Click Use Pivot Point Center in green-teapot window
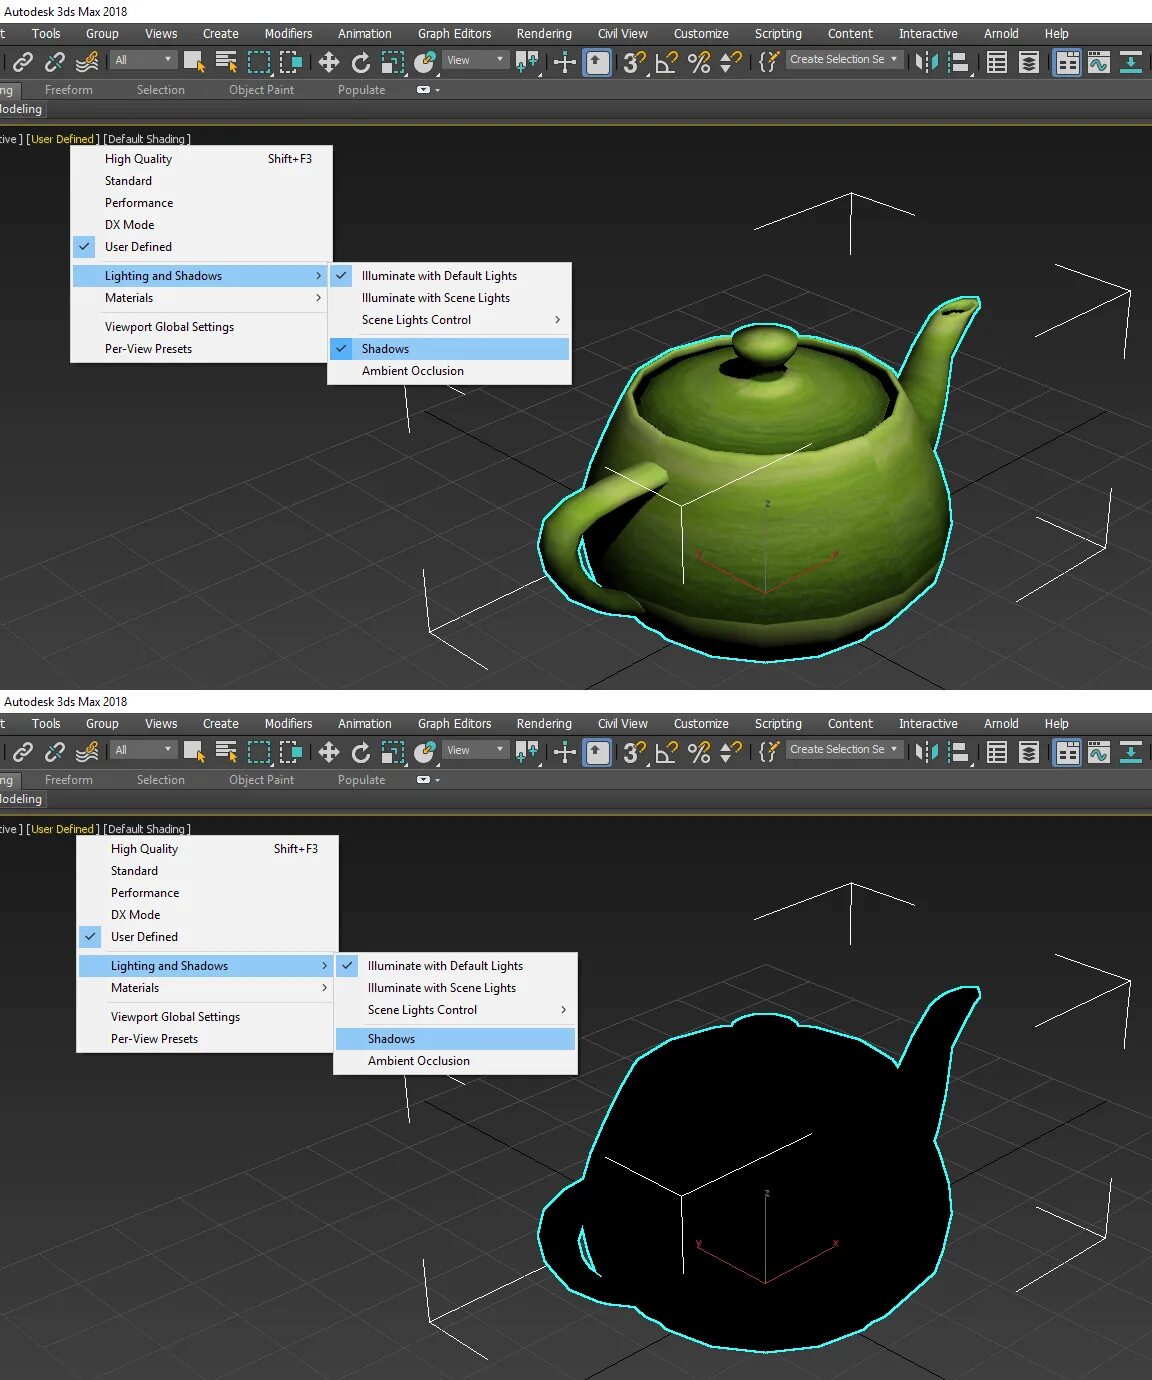1152x1380 pixels. click(527, 62)
